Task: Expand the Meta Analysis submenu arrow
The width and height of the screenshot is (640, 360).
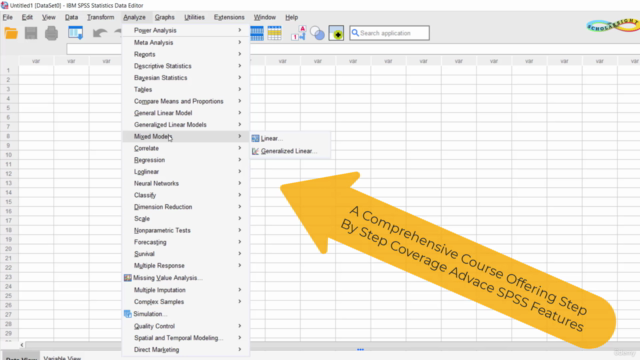Action: (240, 42)
